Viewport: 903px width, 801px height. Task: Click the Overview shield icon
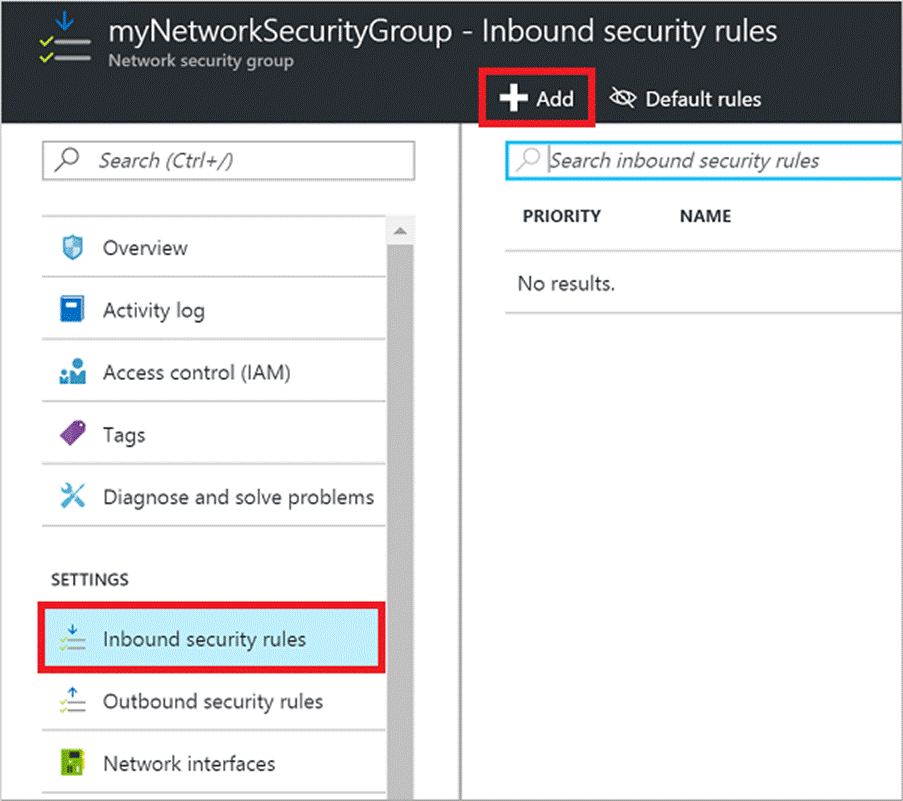[x=73, y=248]
